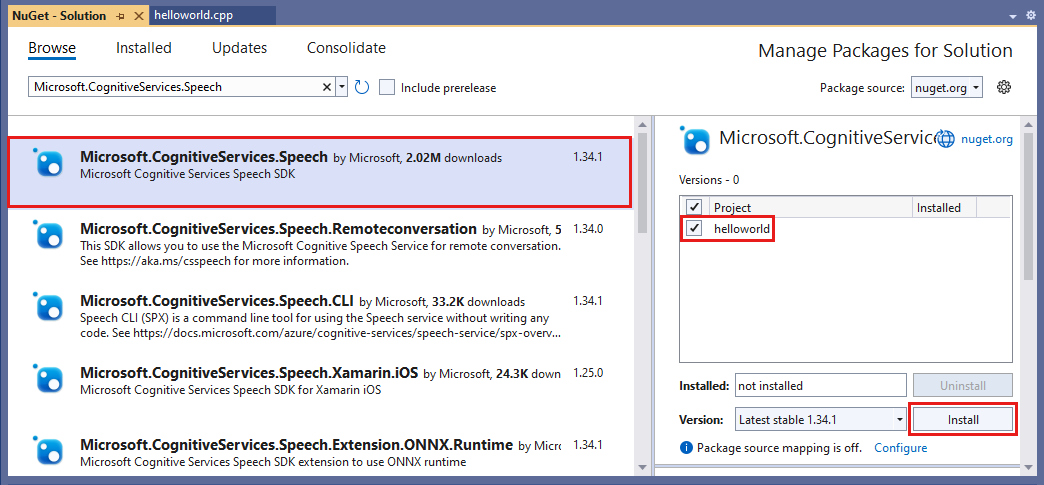Image resolution: width=1044 pixels, height=485 pixels.
Task: Click Microsoft.CognitiveServices.Speech package icon in list
Action: (50, 163)
